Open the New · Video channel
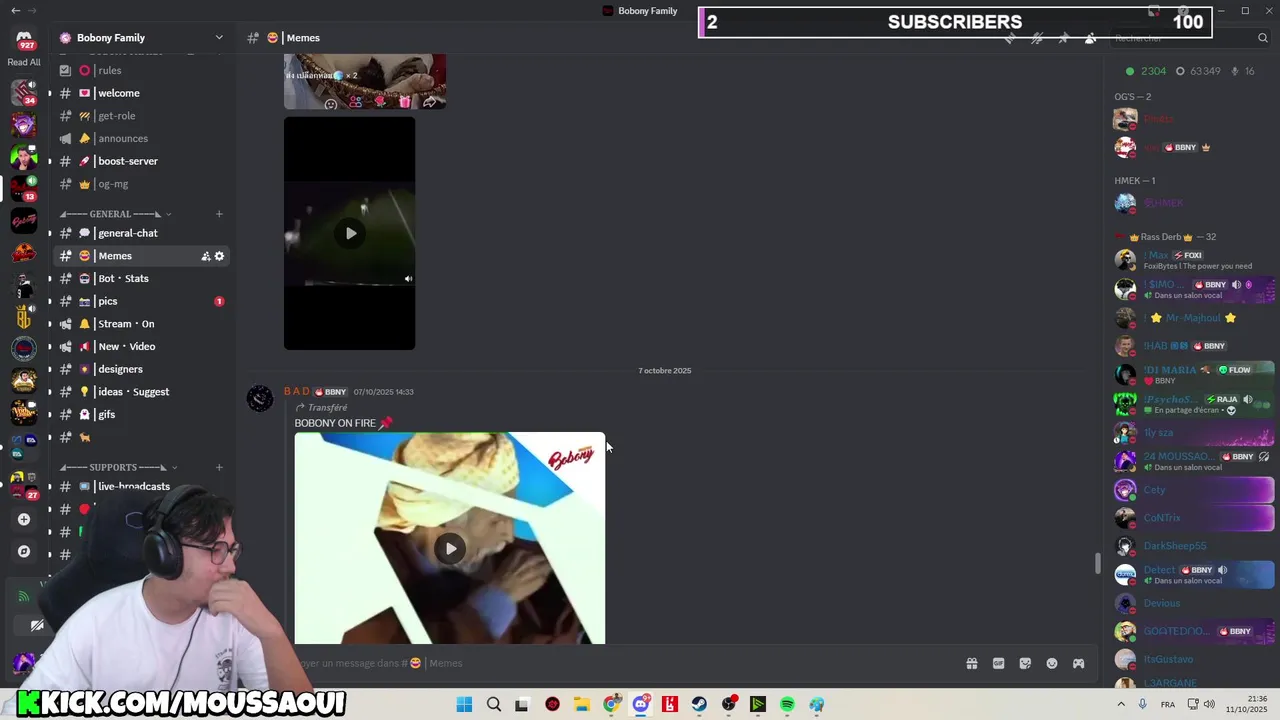 click(140, 346)
